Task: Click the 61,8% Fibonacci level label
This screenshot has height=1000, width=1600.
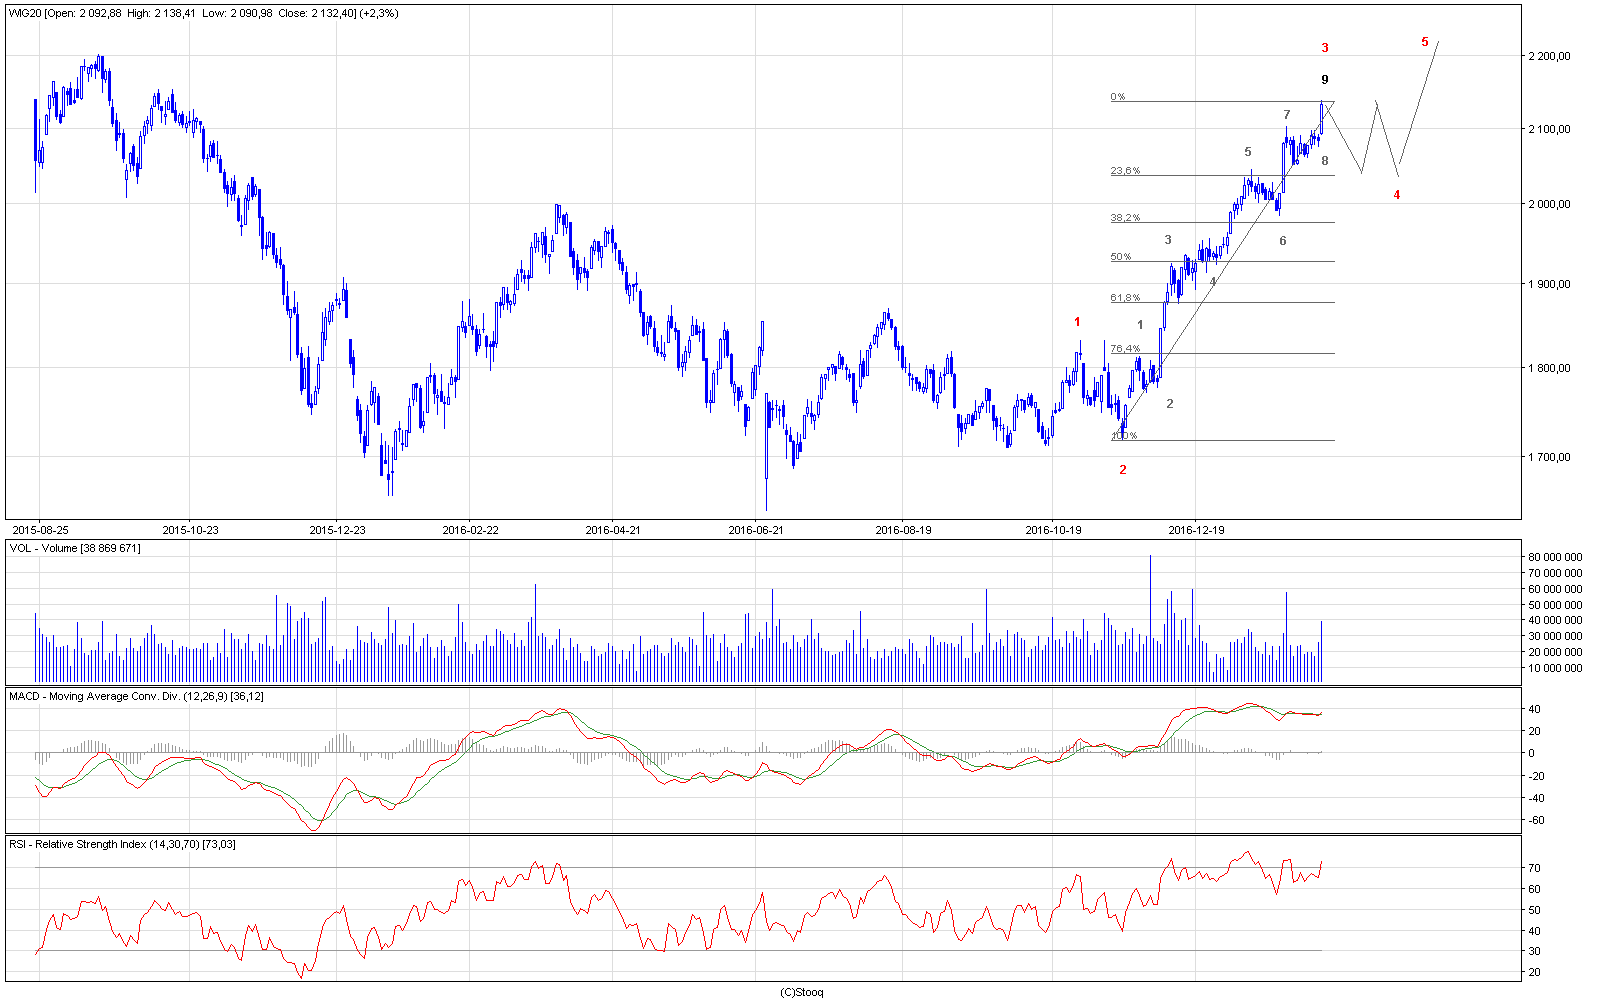Action: [x=1125, y=298]
